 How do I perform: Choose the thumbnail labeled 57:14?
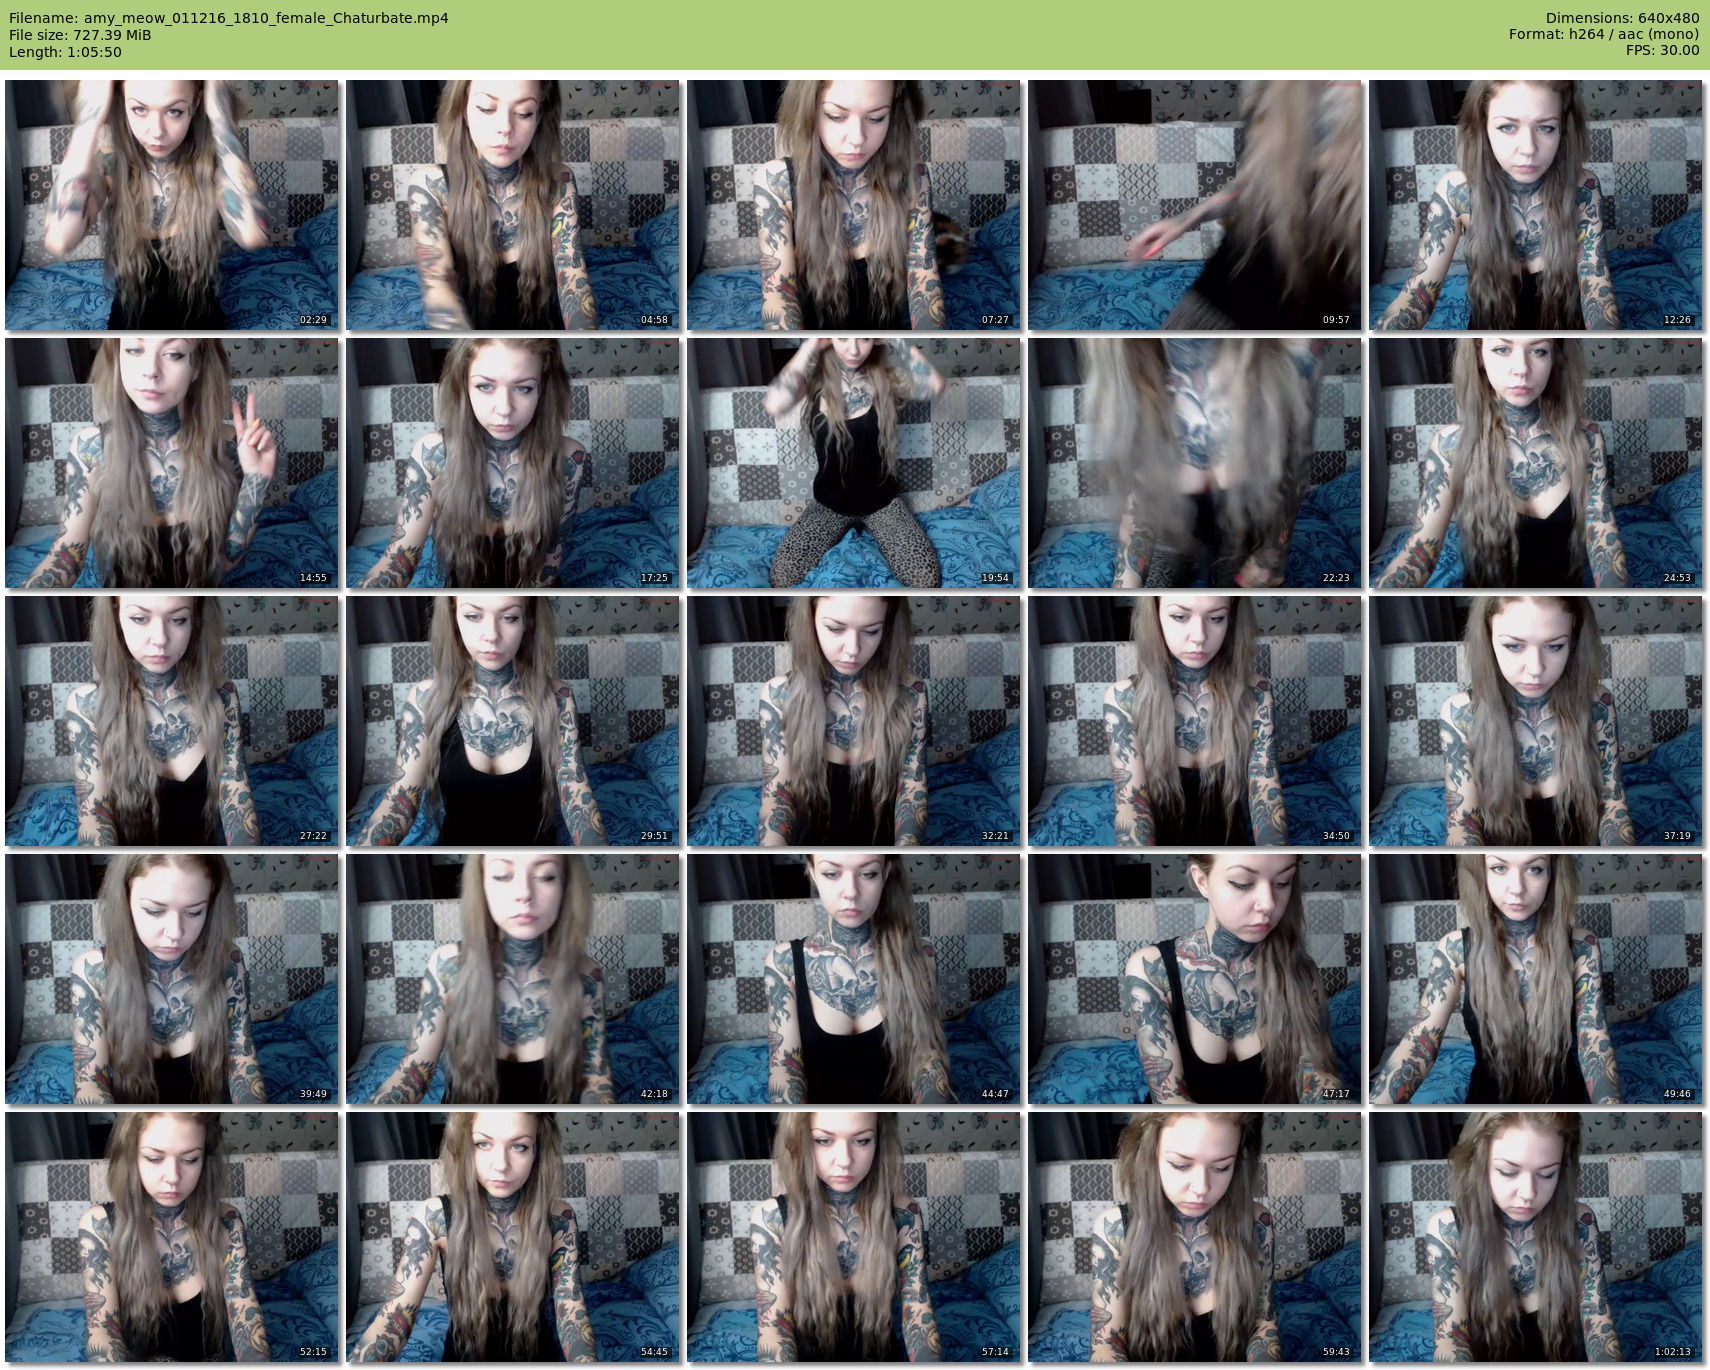click(x=854, y=1237)
